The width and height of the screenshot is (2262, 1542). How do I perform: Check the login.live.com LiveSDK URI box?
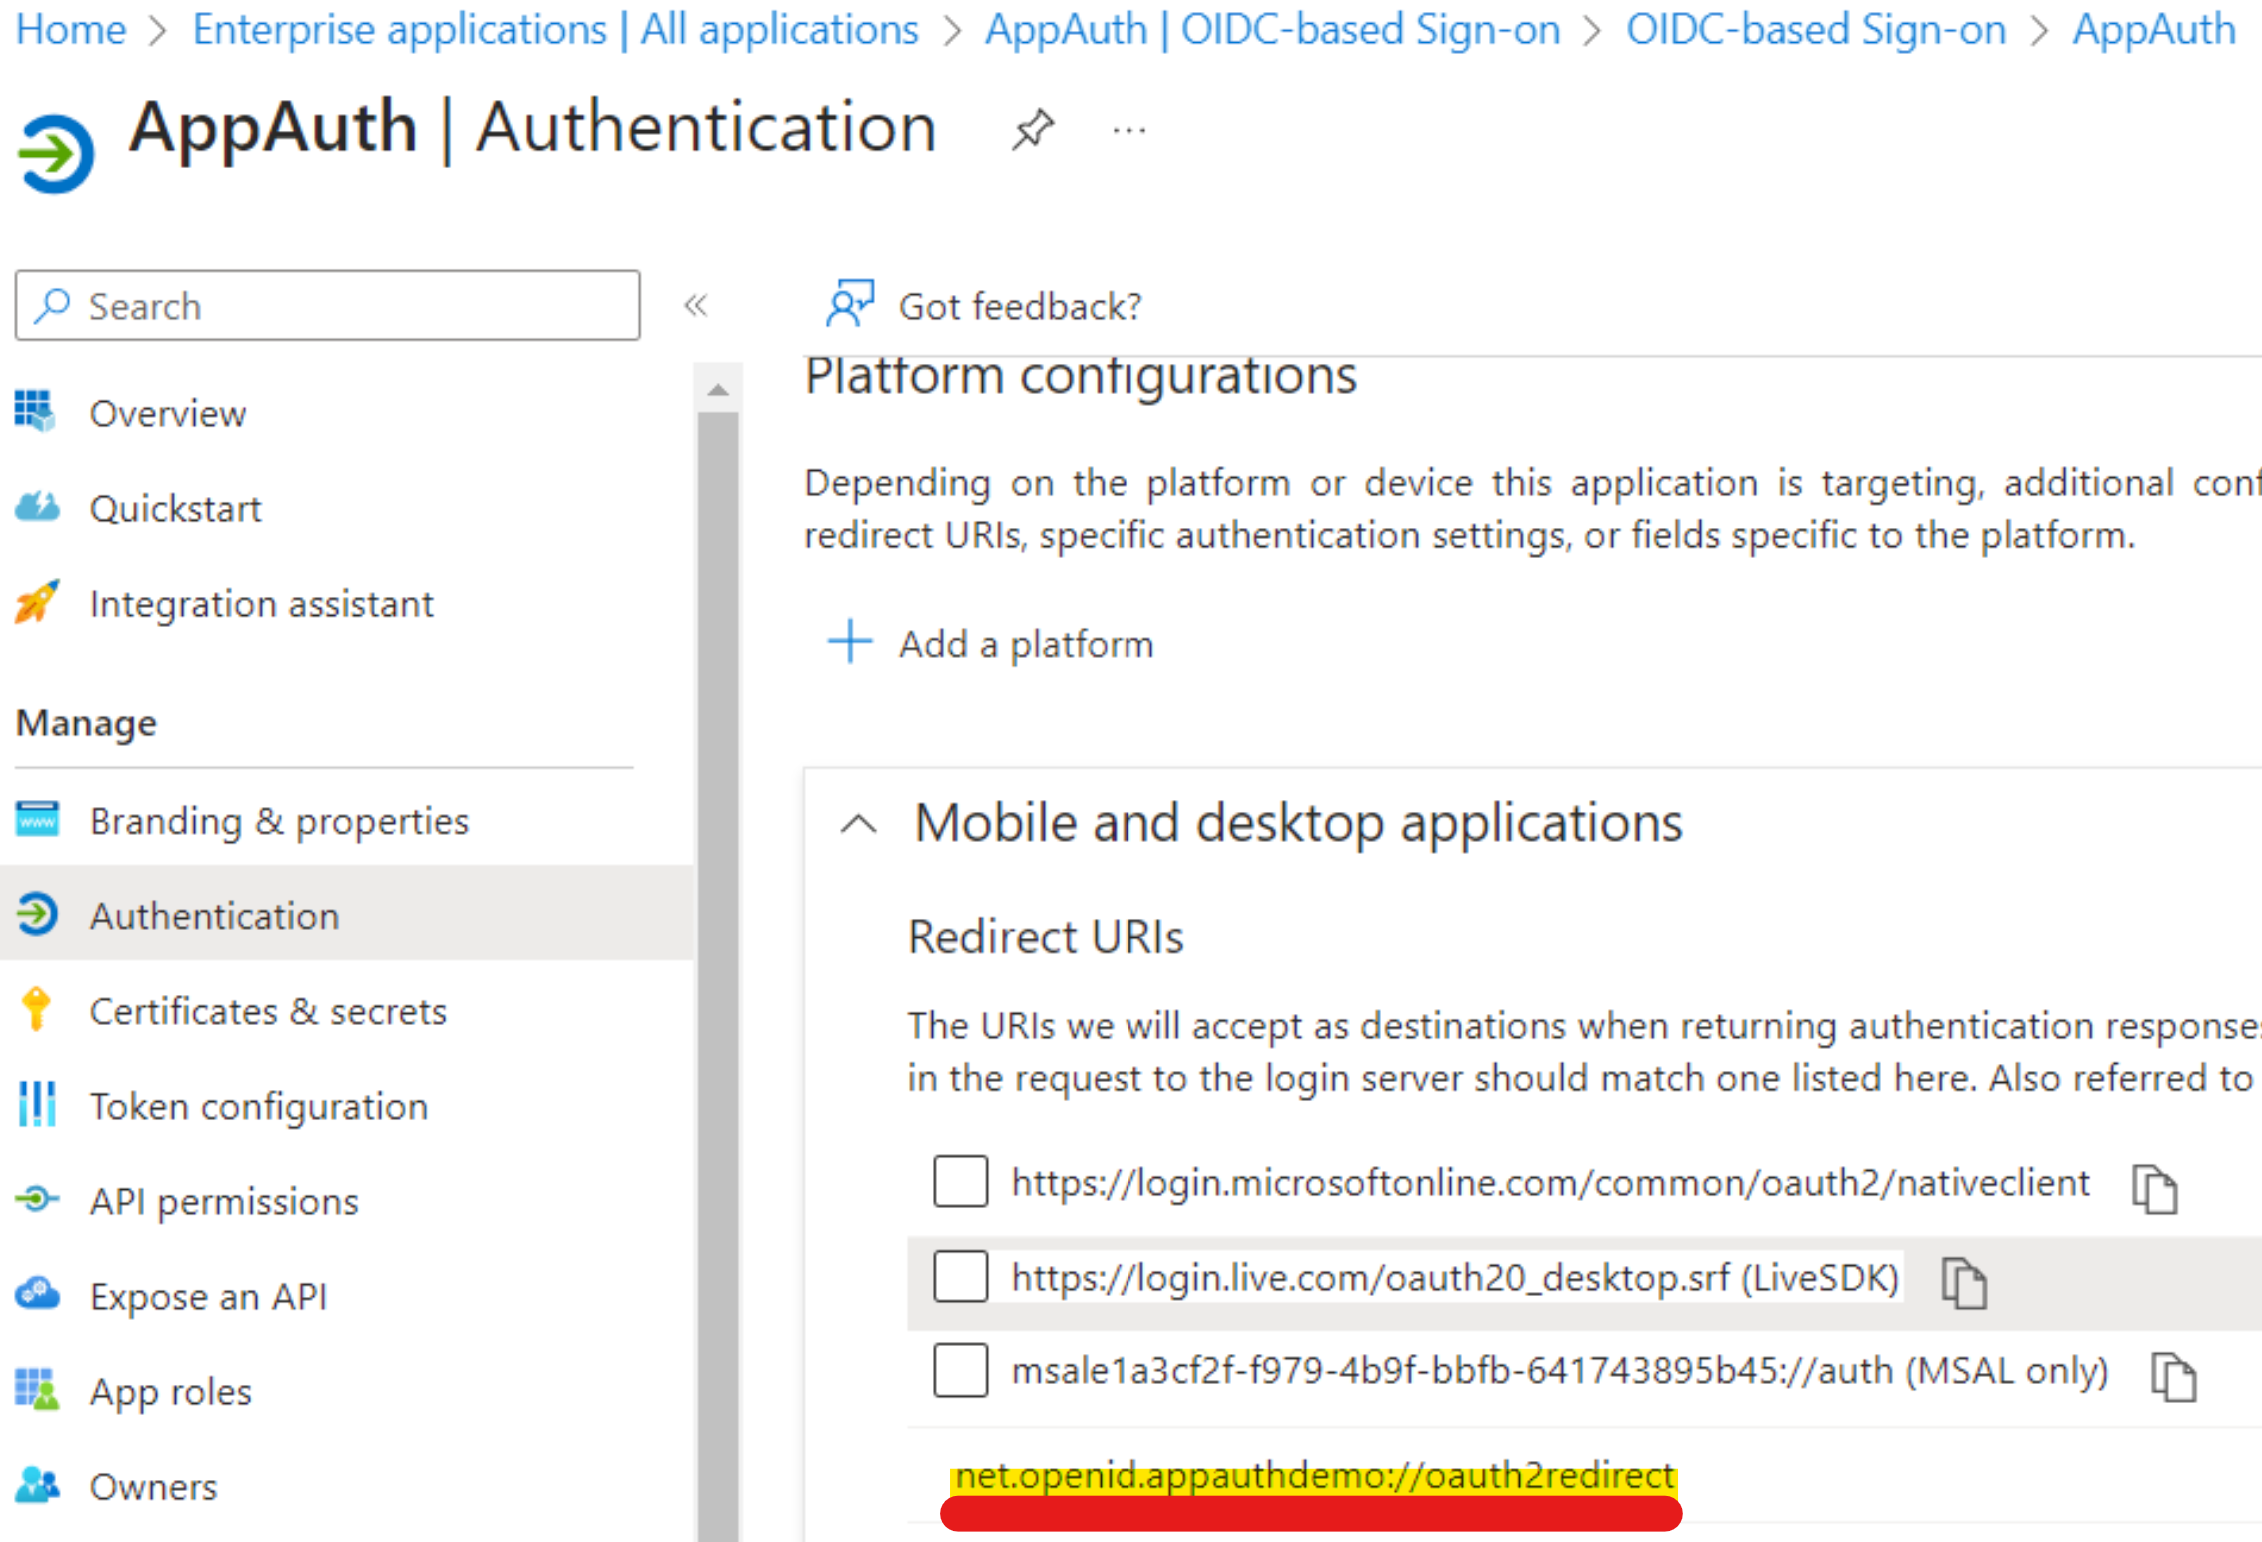click(960, 1276)
